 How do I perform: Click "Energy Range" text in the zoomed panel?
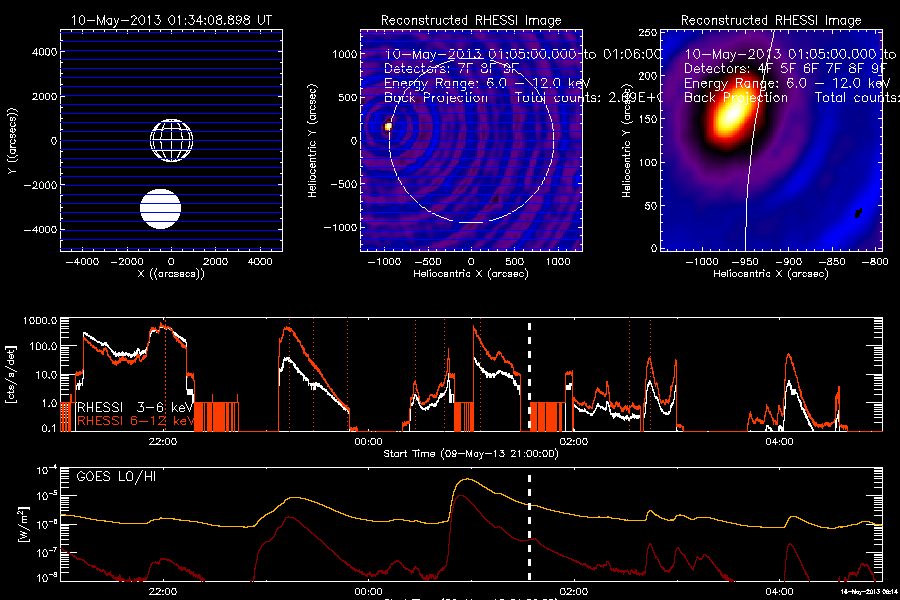[731, 83]
